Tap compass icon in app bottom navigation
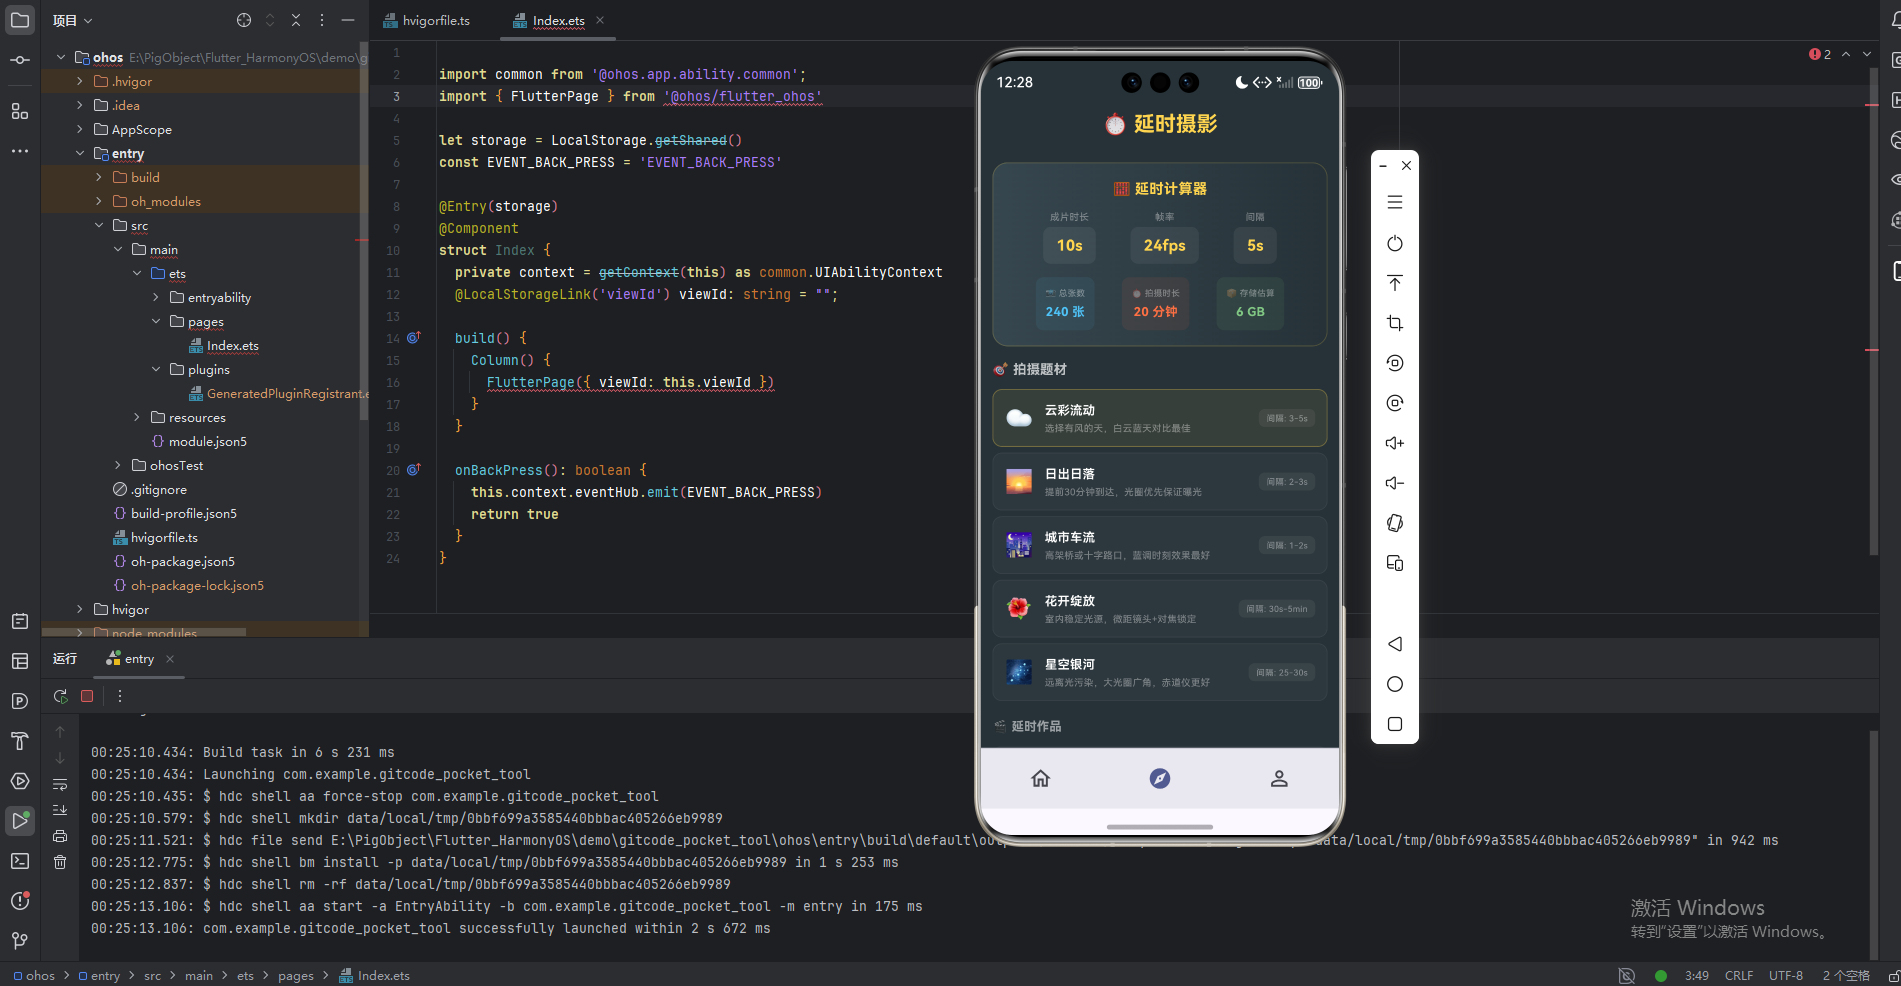Viewport: 1901px width, 986px height. (1160, 778)
